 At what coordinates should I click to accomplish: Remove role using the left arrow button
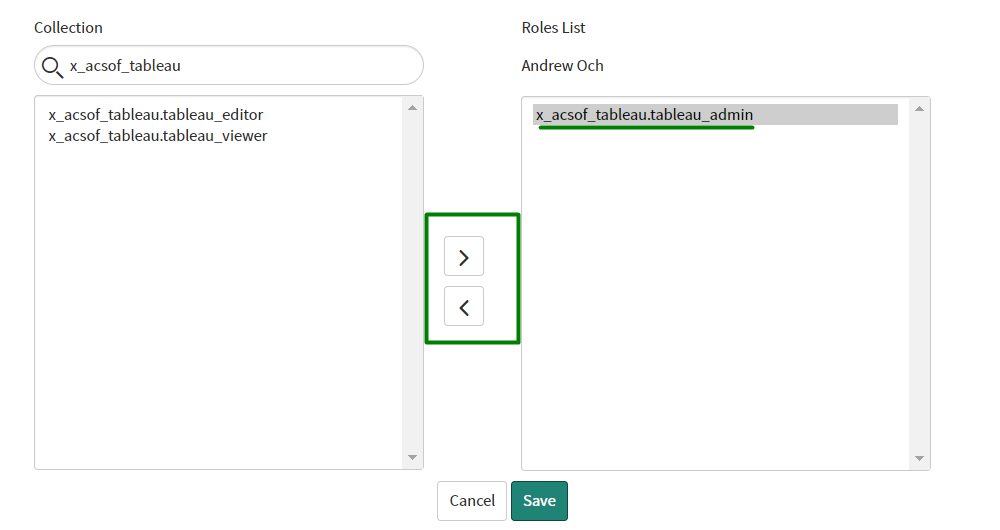[x=463, y=307]
